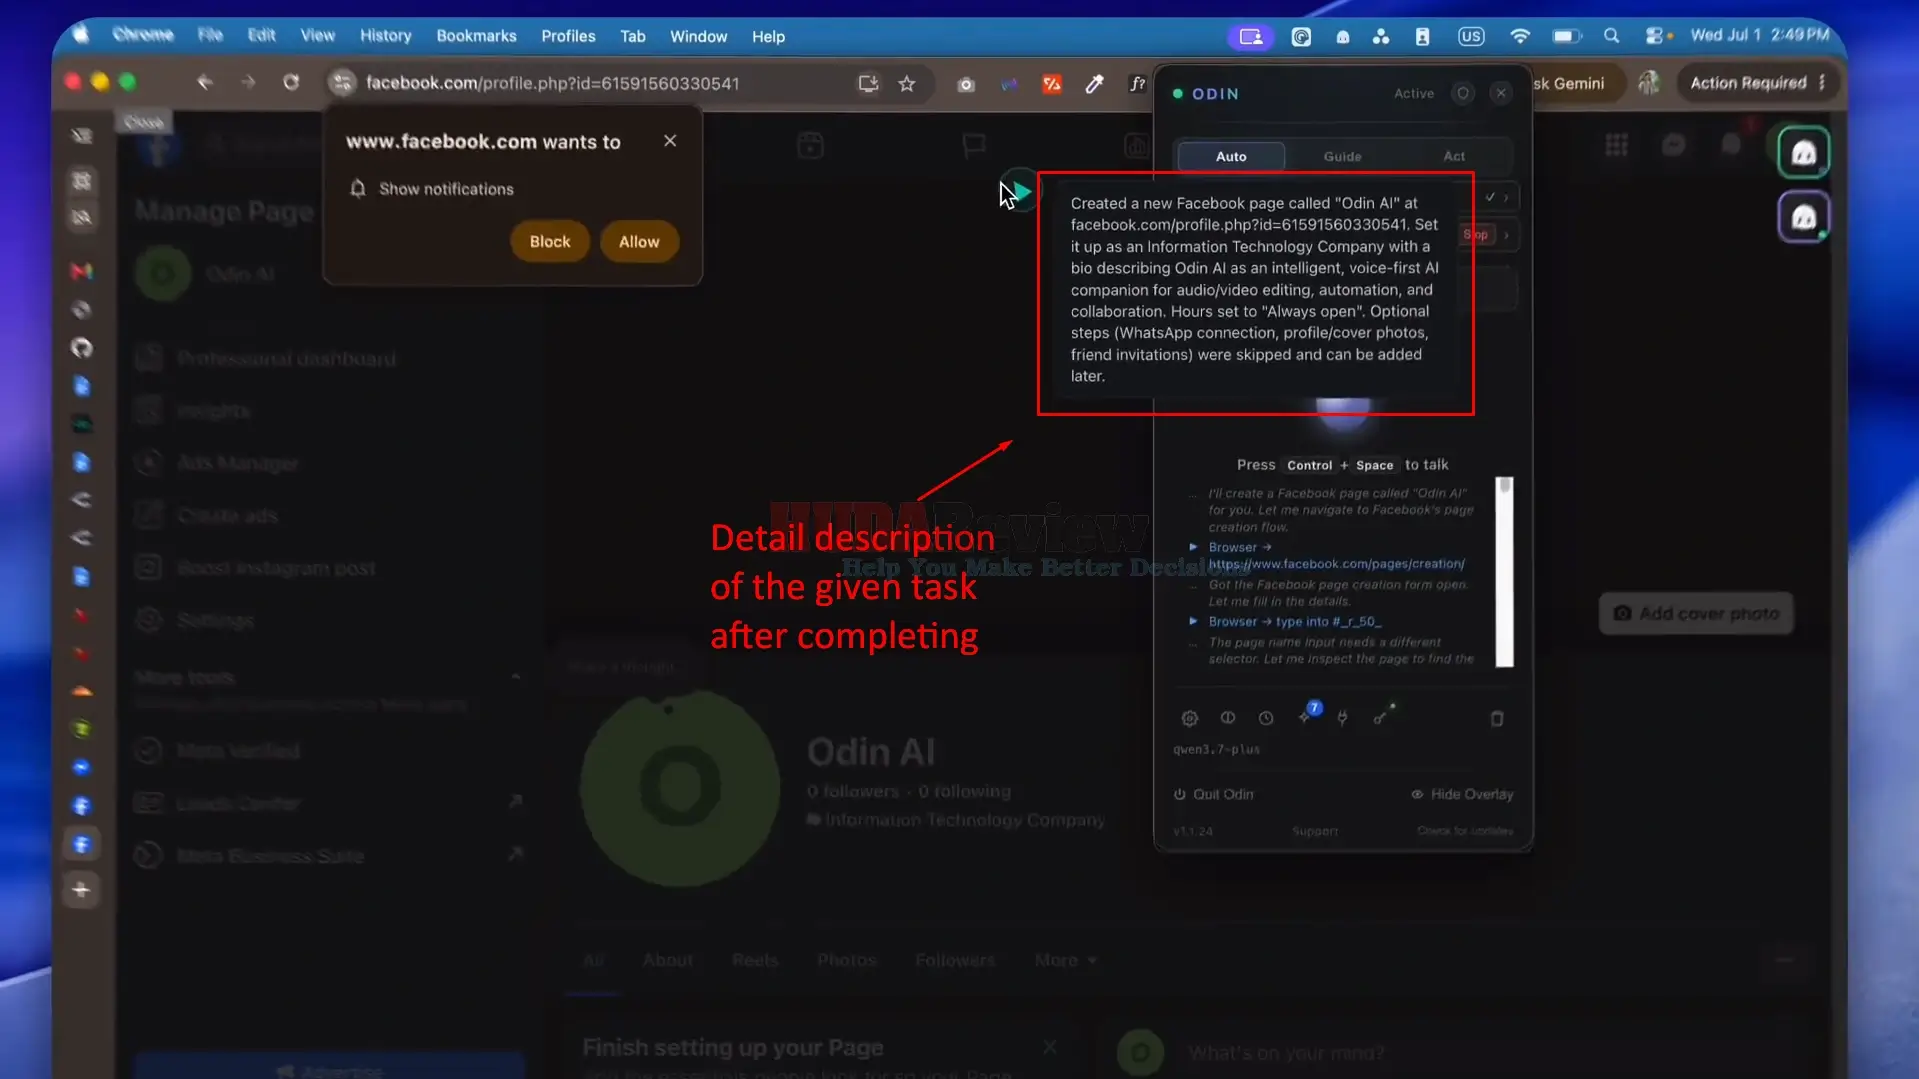Open the History menu in menu bar

[385, 36]
